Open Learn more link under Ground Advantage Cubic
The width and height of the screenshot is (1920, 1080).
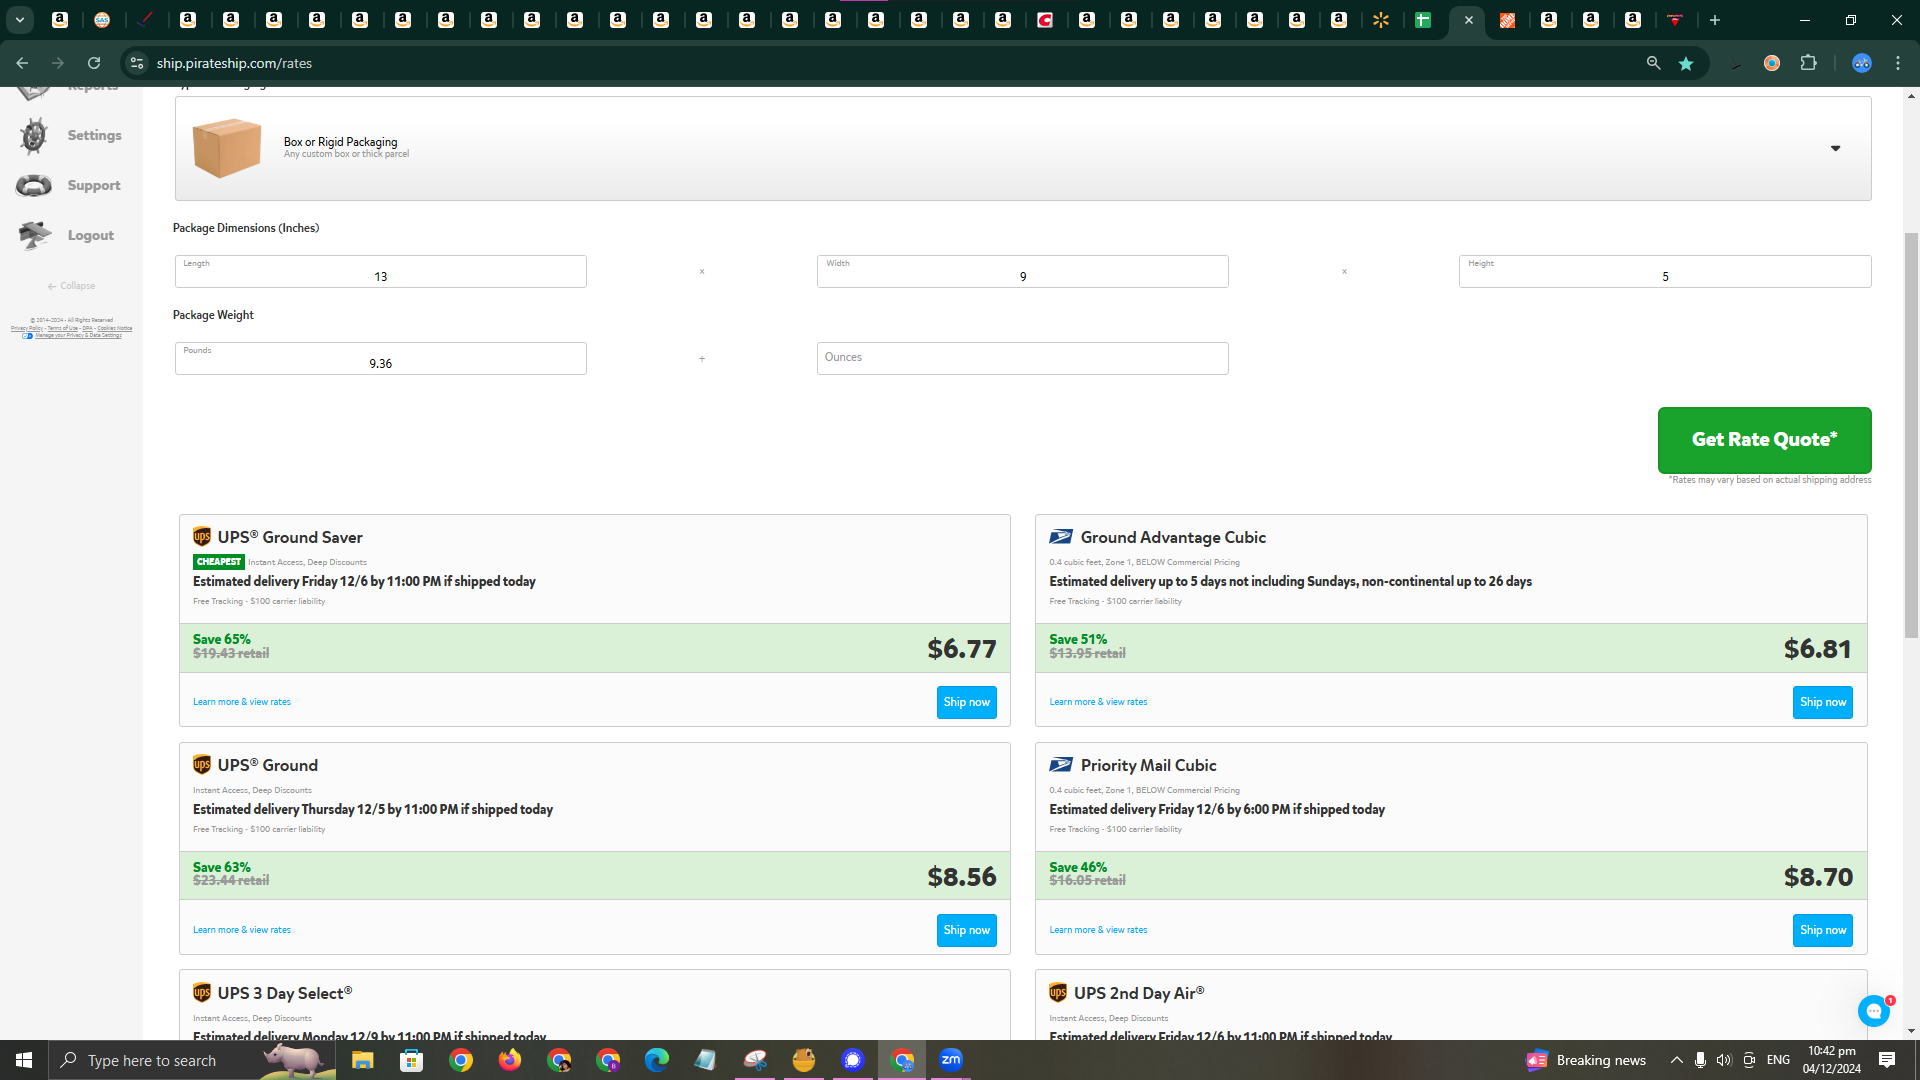click(x=1098, y=702)
